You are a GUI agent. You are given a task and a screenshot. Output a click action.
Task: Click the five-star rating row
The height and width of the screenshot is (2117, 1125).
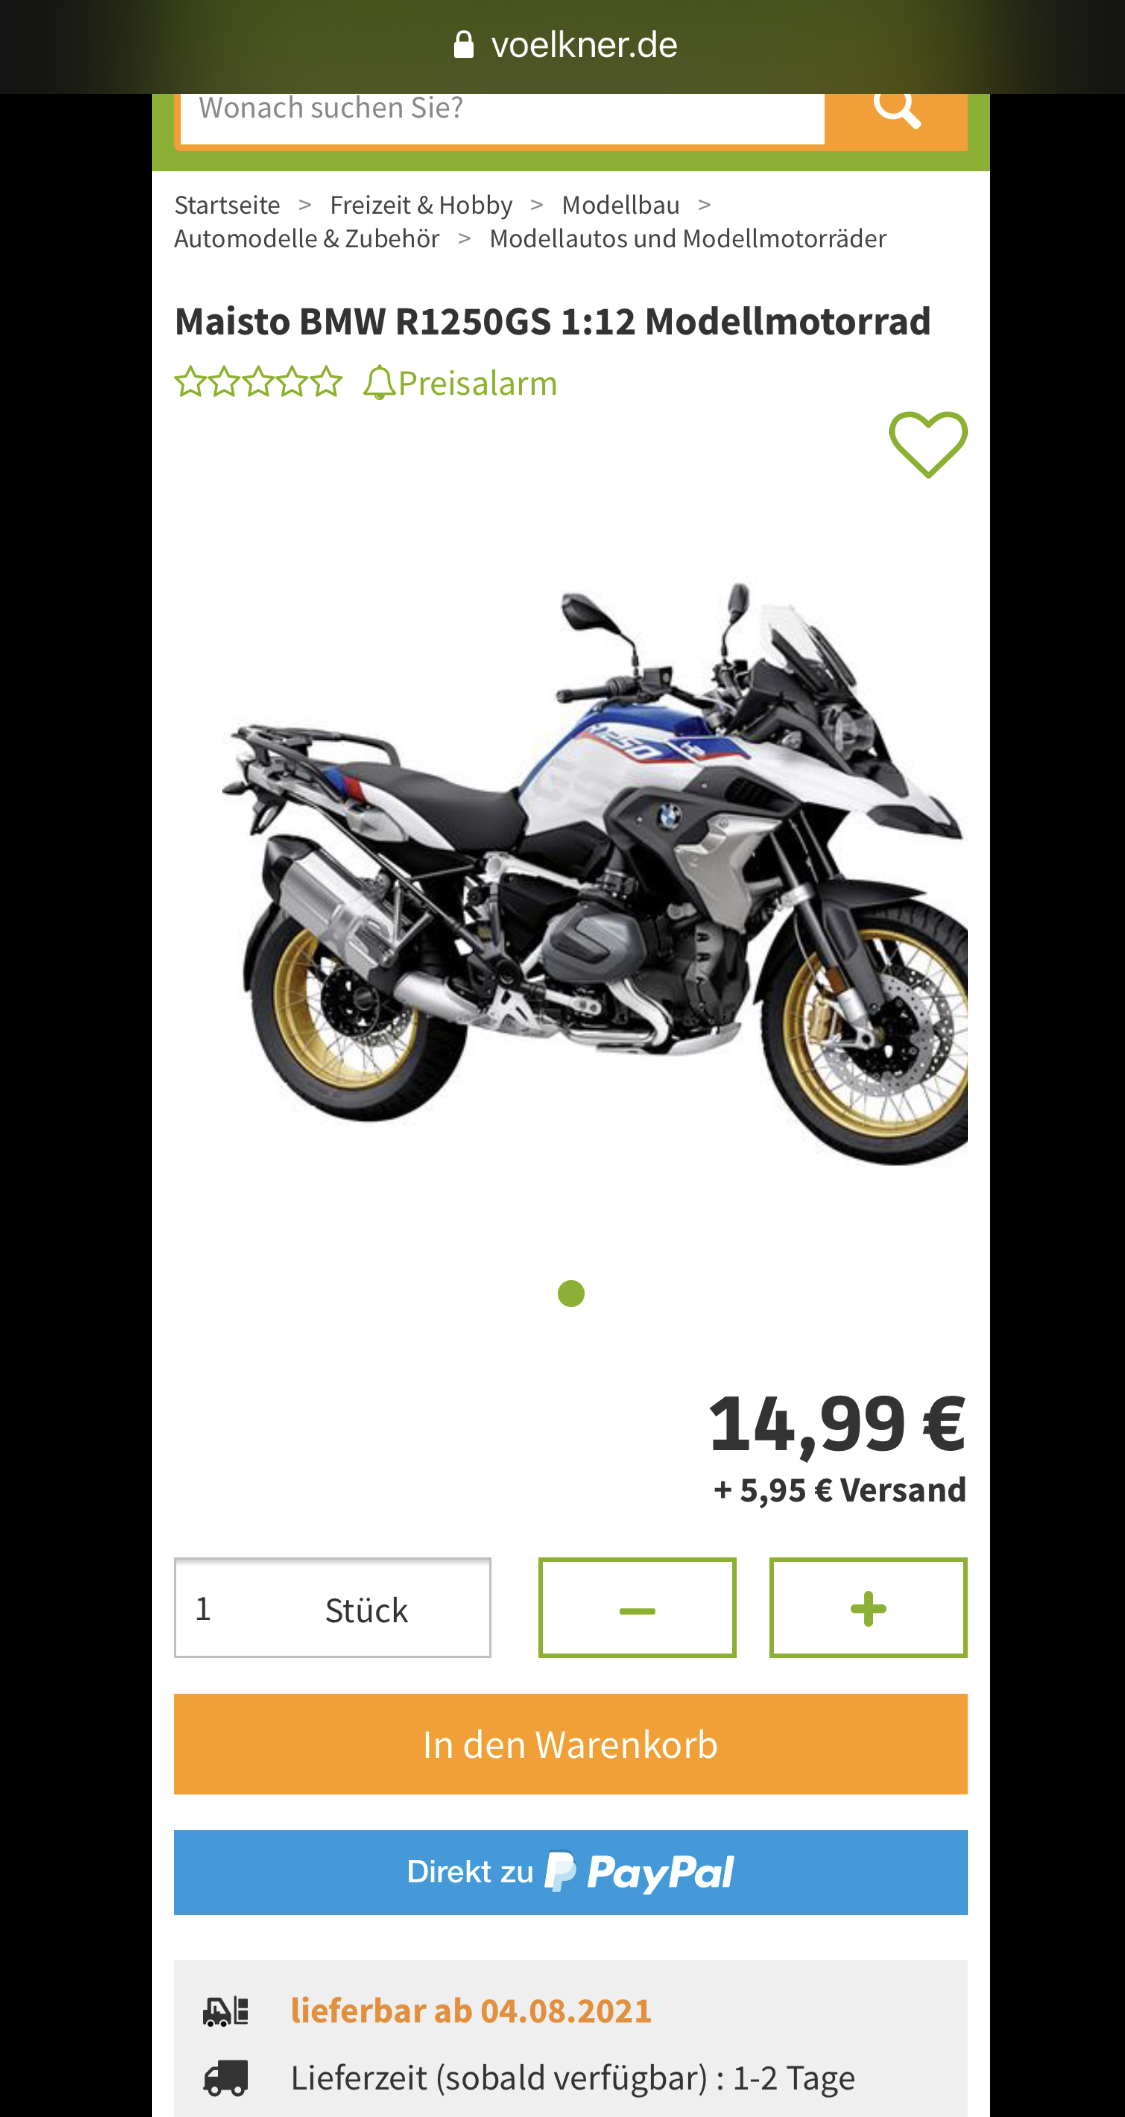(x=258, y=382)
